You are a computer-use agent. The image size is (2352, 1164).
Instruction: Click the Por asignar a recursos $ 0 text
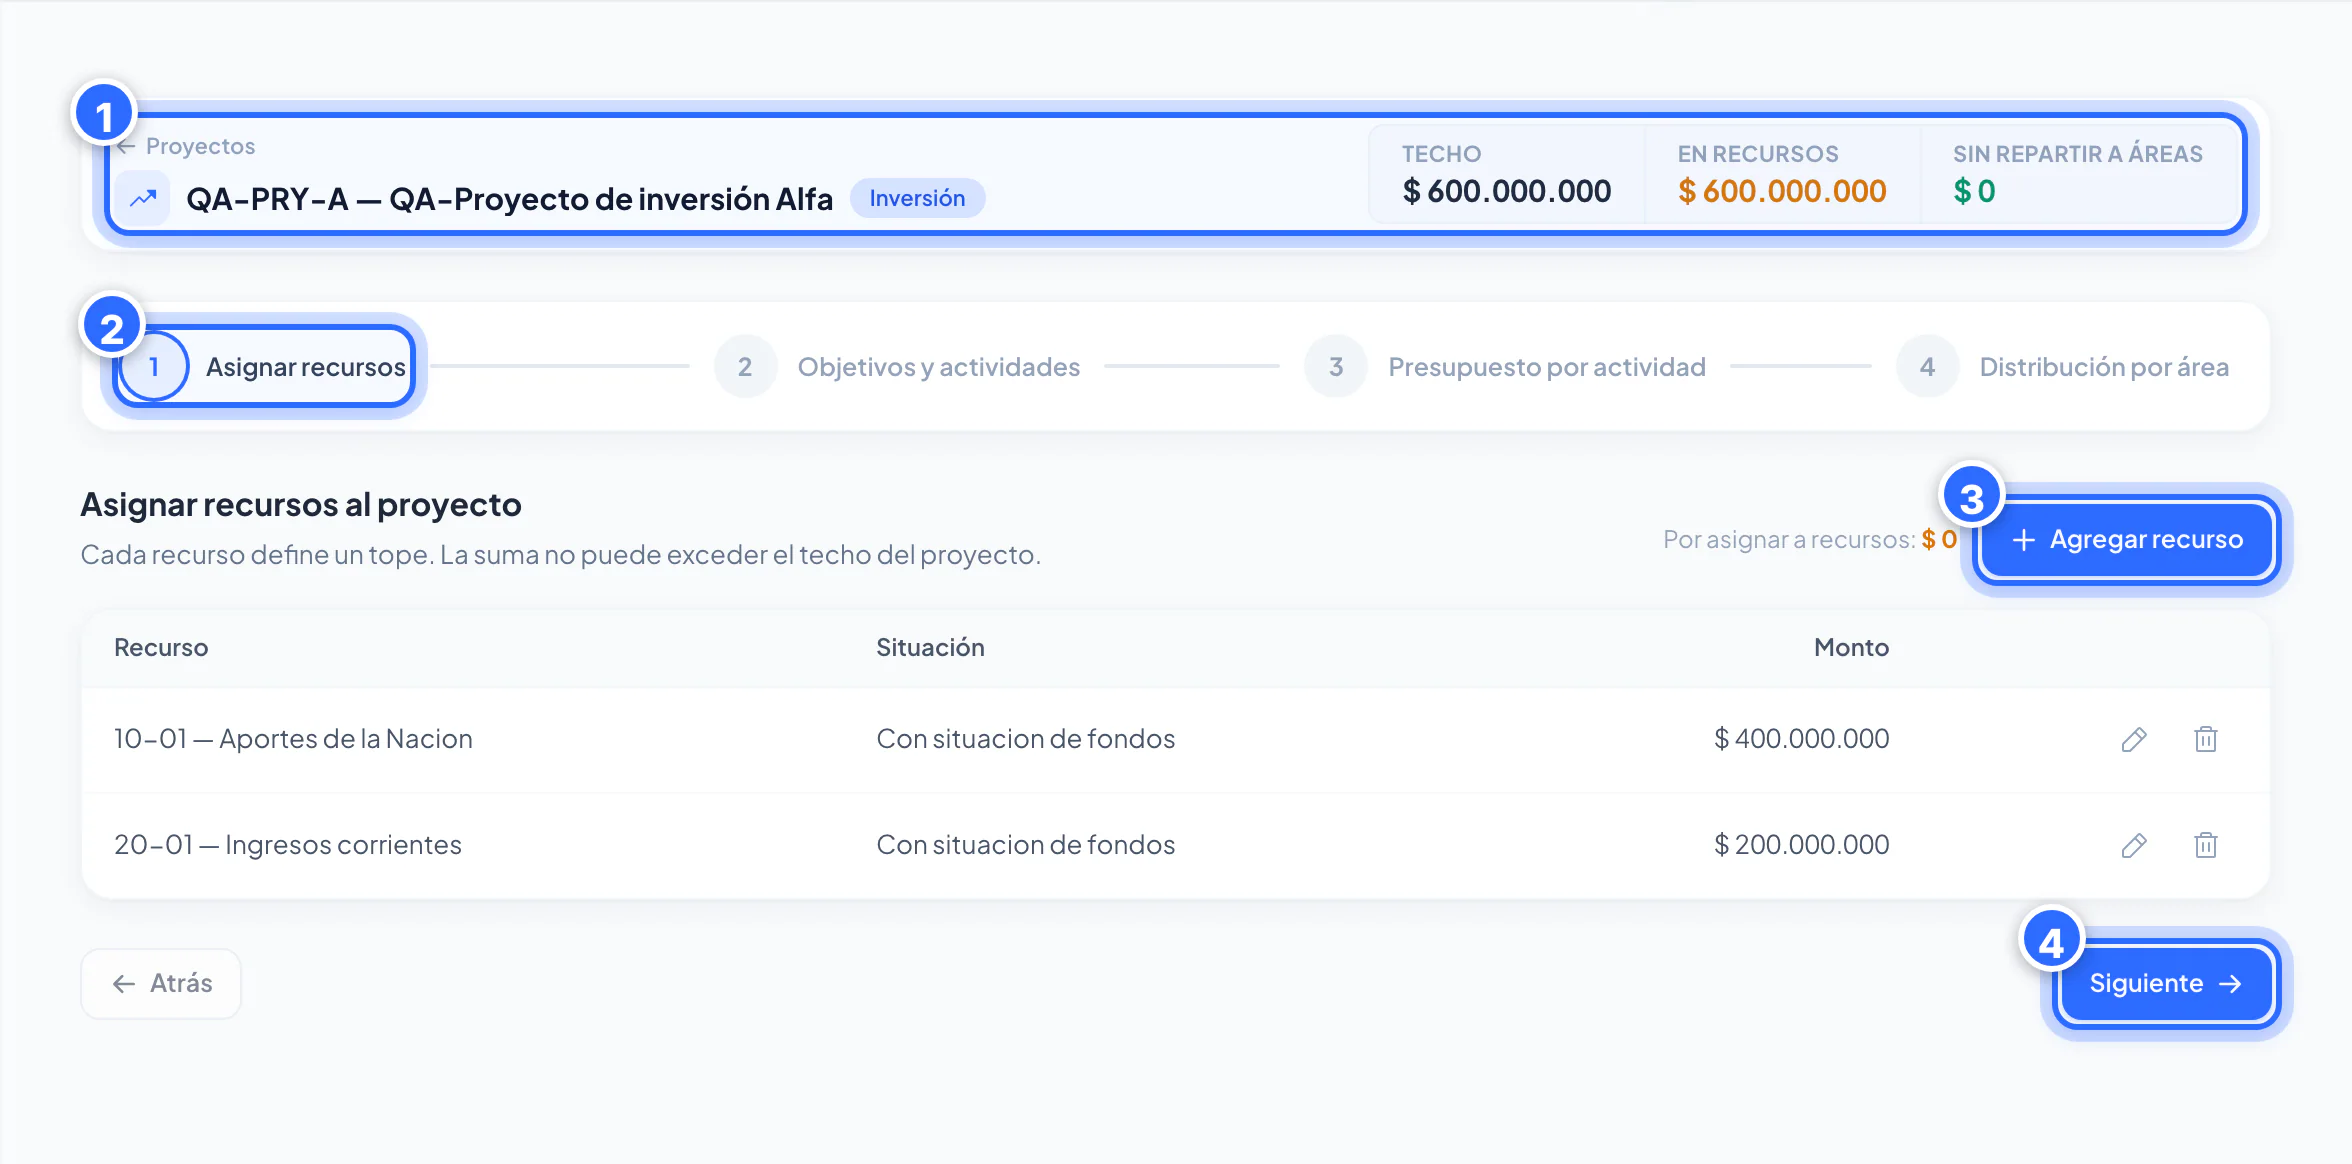pyautogui.click(x=1810, y=540)
